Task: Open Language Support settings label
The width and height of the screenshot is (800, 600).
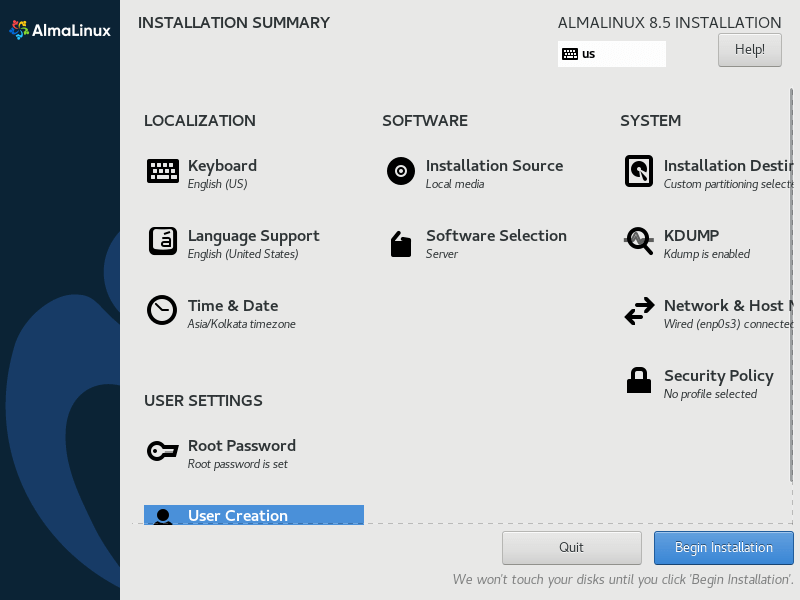Action: 254,236
